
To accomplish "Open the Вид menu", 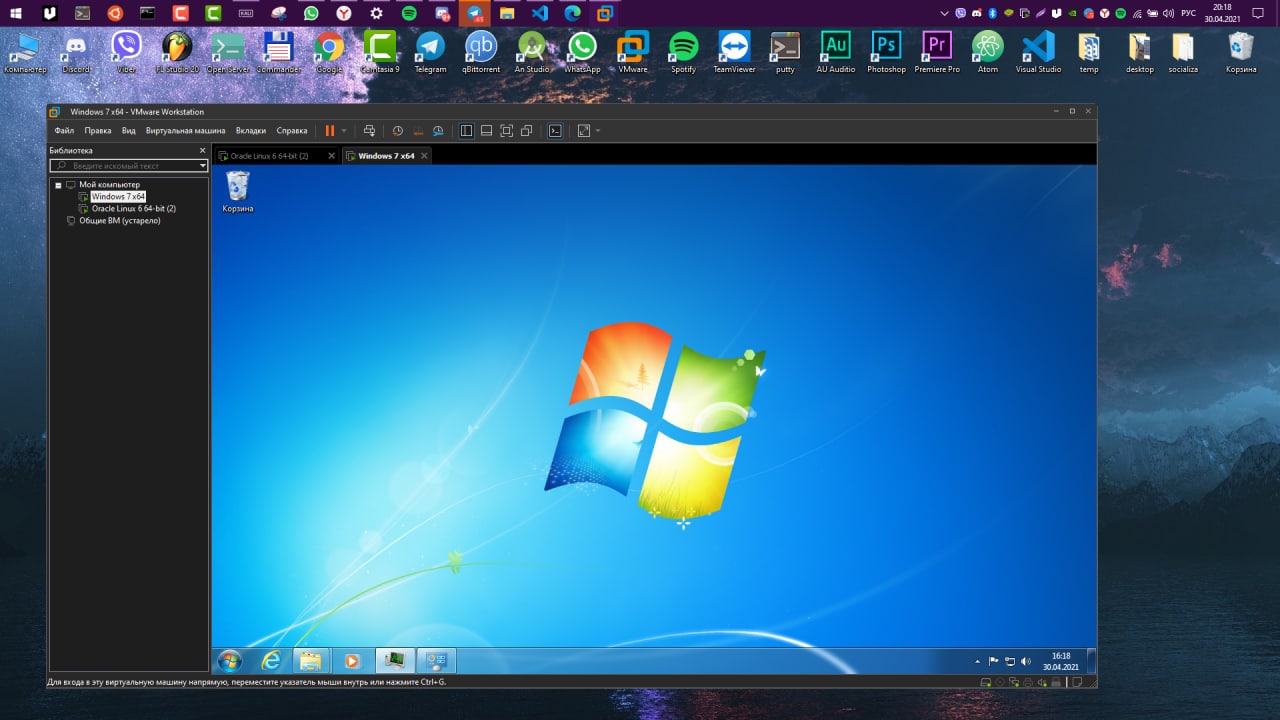I will [x=128, y=131].
